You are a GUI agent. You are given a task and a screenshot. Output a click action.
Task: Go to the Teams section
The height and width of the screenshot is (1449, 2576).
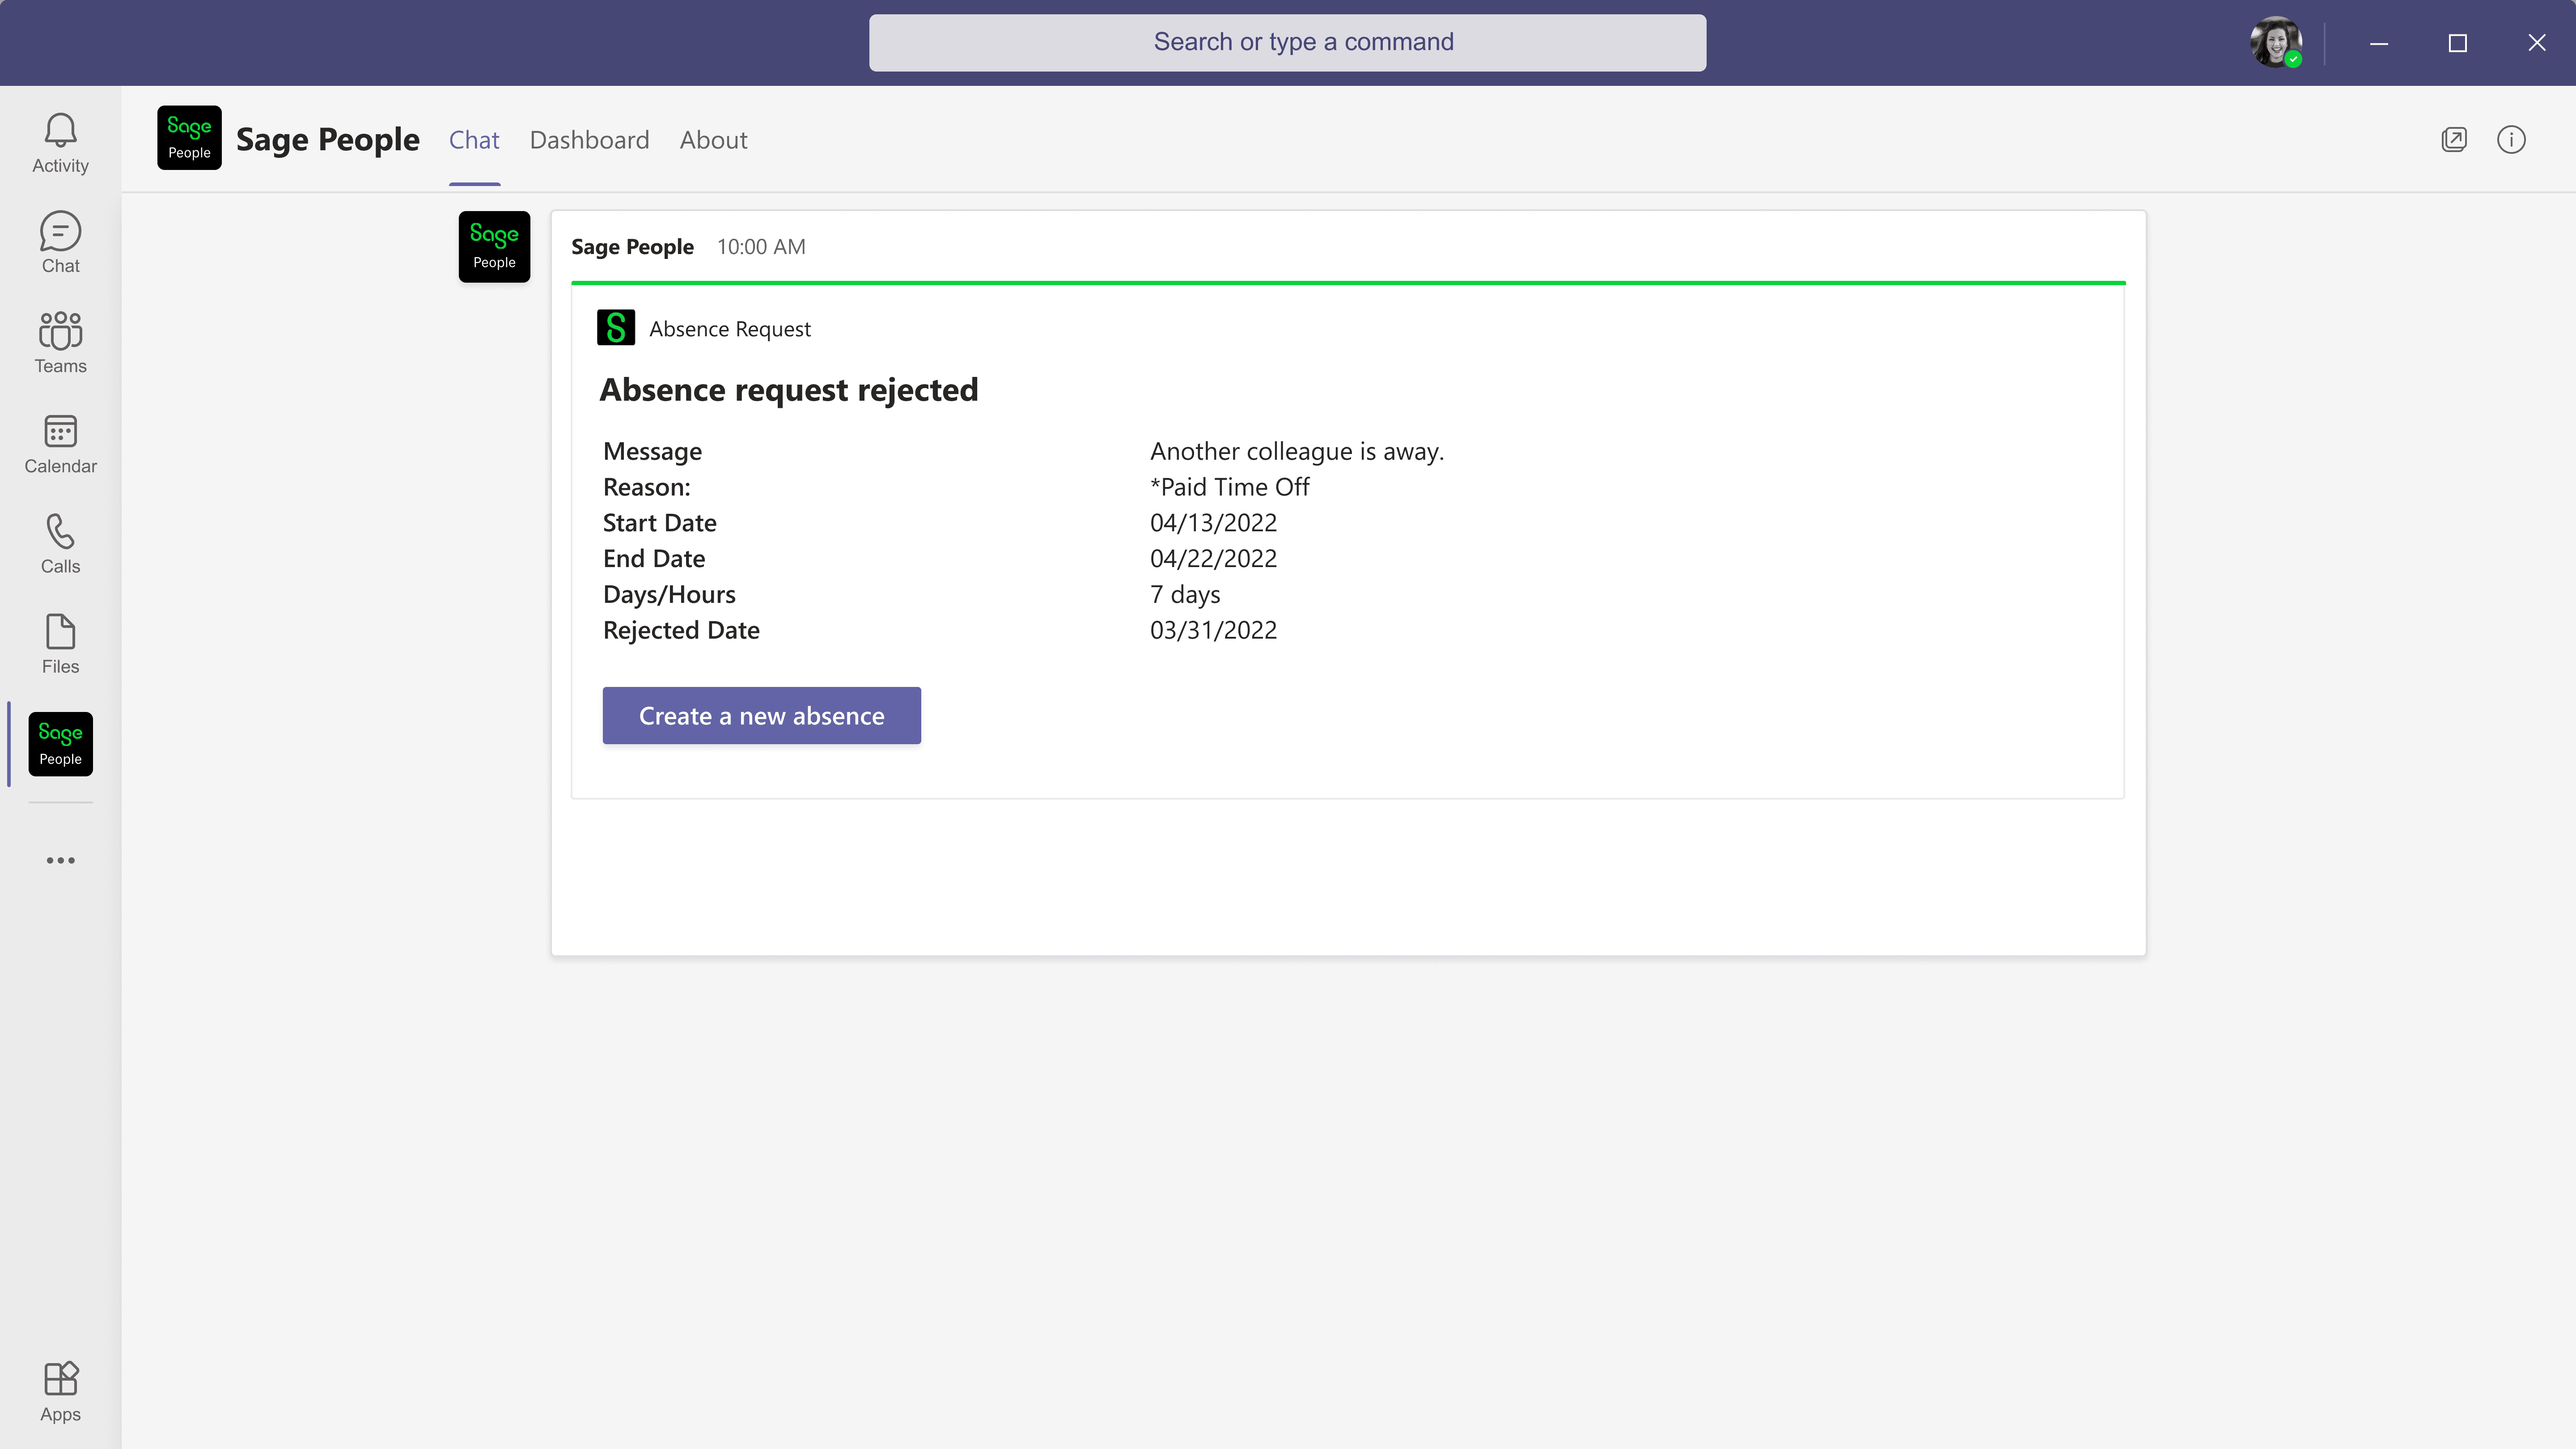pos(60,343)
